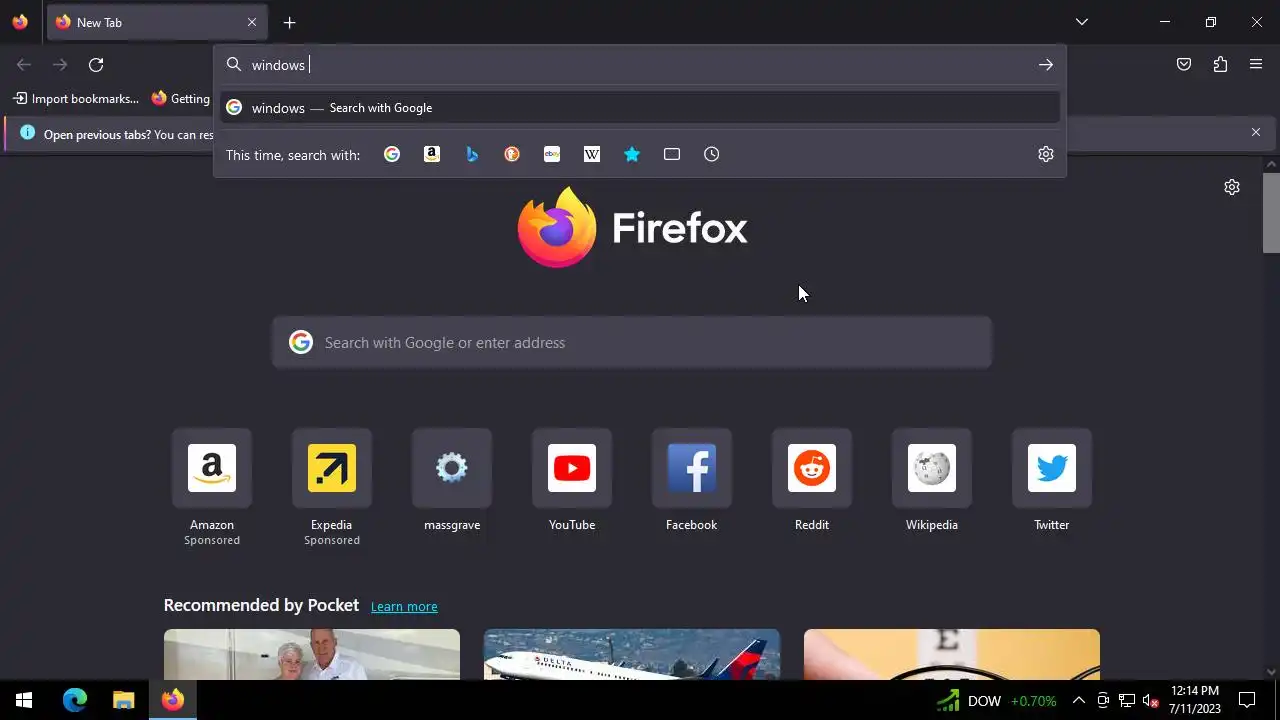
Task: Click Import bookmarks toolbar item
Action: (76, 98)
